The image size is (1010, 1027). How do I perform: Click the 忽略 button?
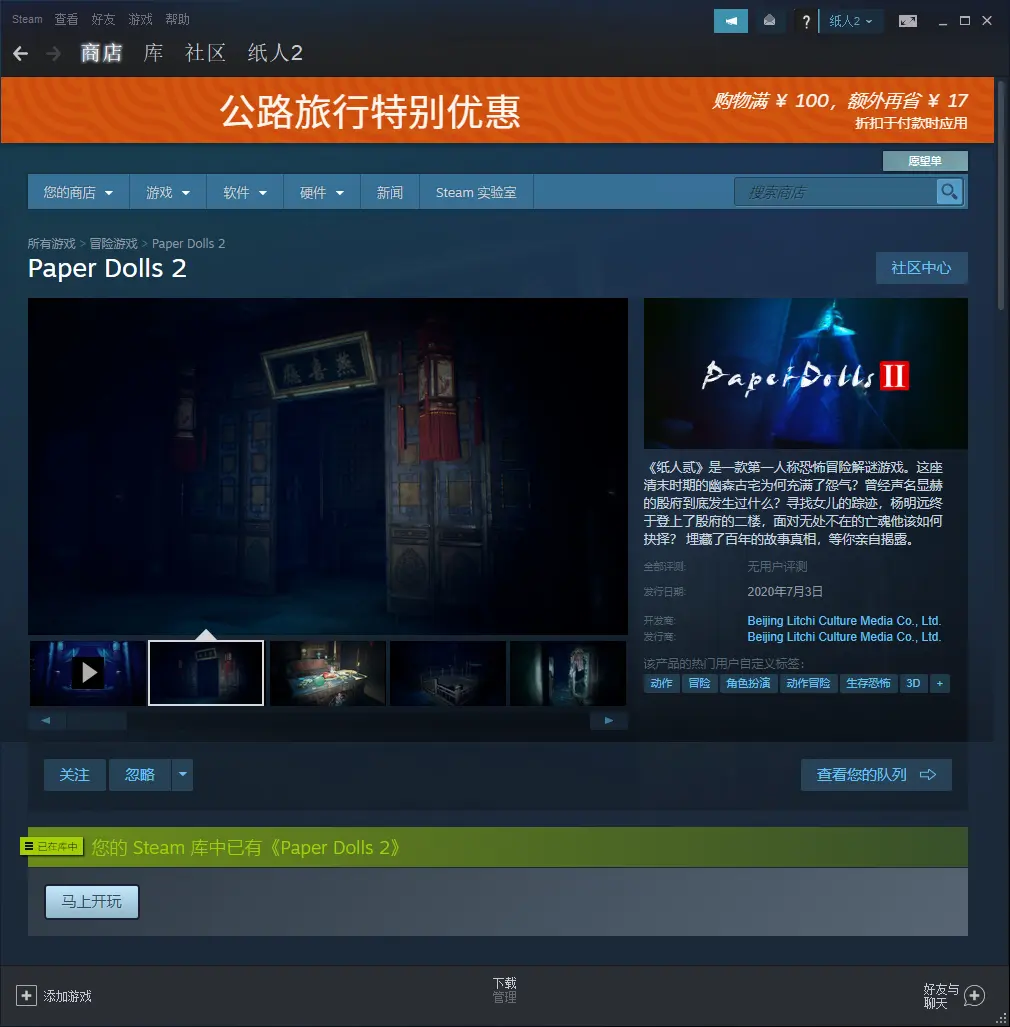pyautogui.click(x=140, y=774)
